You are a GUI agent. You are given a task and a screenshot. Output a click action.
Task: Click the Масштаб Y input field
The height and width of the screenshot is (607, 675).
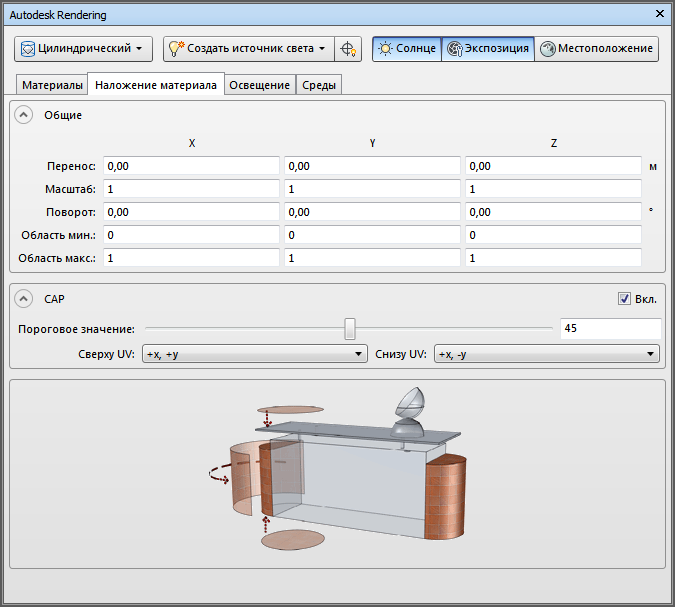tap(371, 189)
